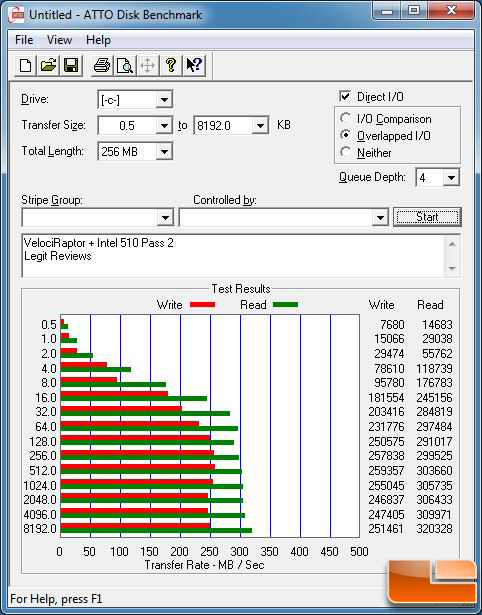Click the Start button
The height and width of the screenshot is (615, 482).
[x=427, y=217]
